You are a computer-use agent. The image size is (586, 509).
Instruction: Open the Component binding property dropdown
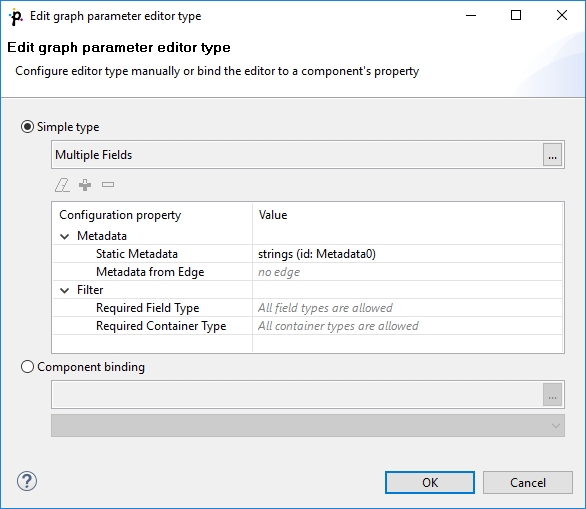tap(308, 426)
